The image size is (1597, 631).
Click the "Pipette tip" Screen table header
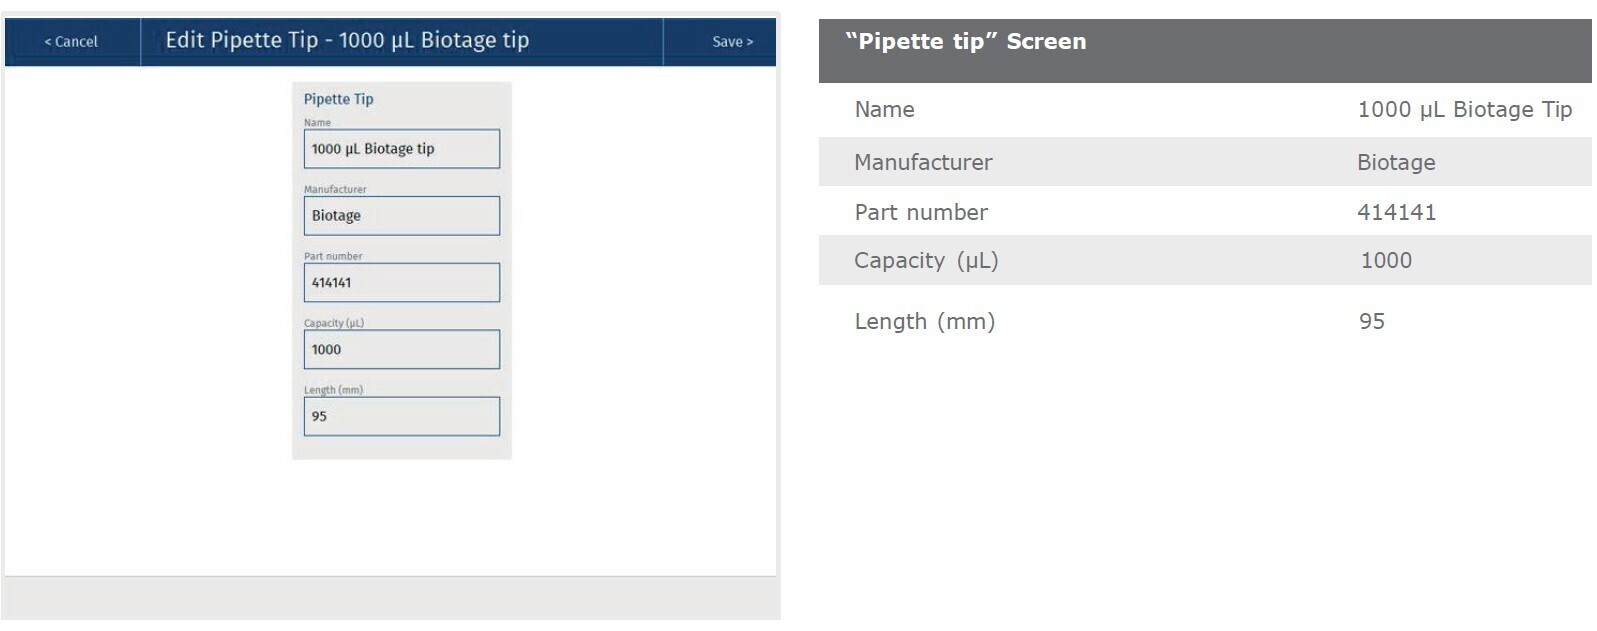tap(965, 42)
